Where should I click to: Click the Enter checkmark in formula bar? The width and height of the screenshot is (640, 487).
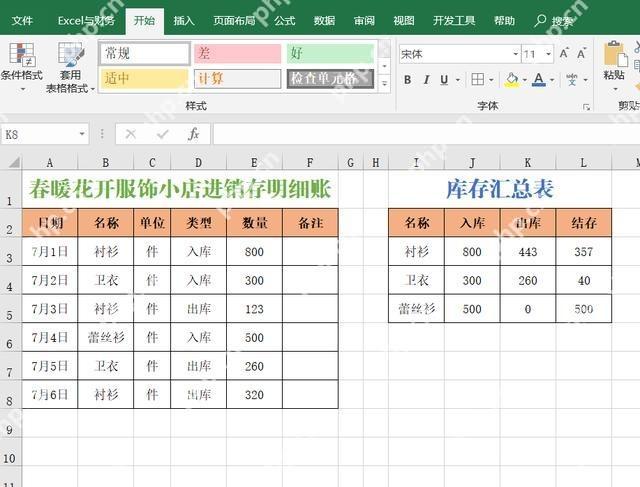[x=162, y=134]
